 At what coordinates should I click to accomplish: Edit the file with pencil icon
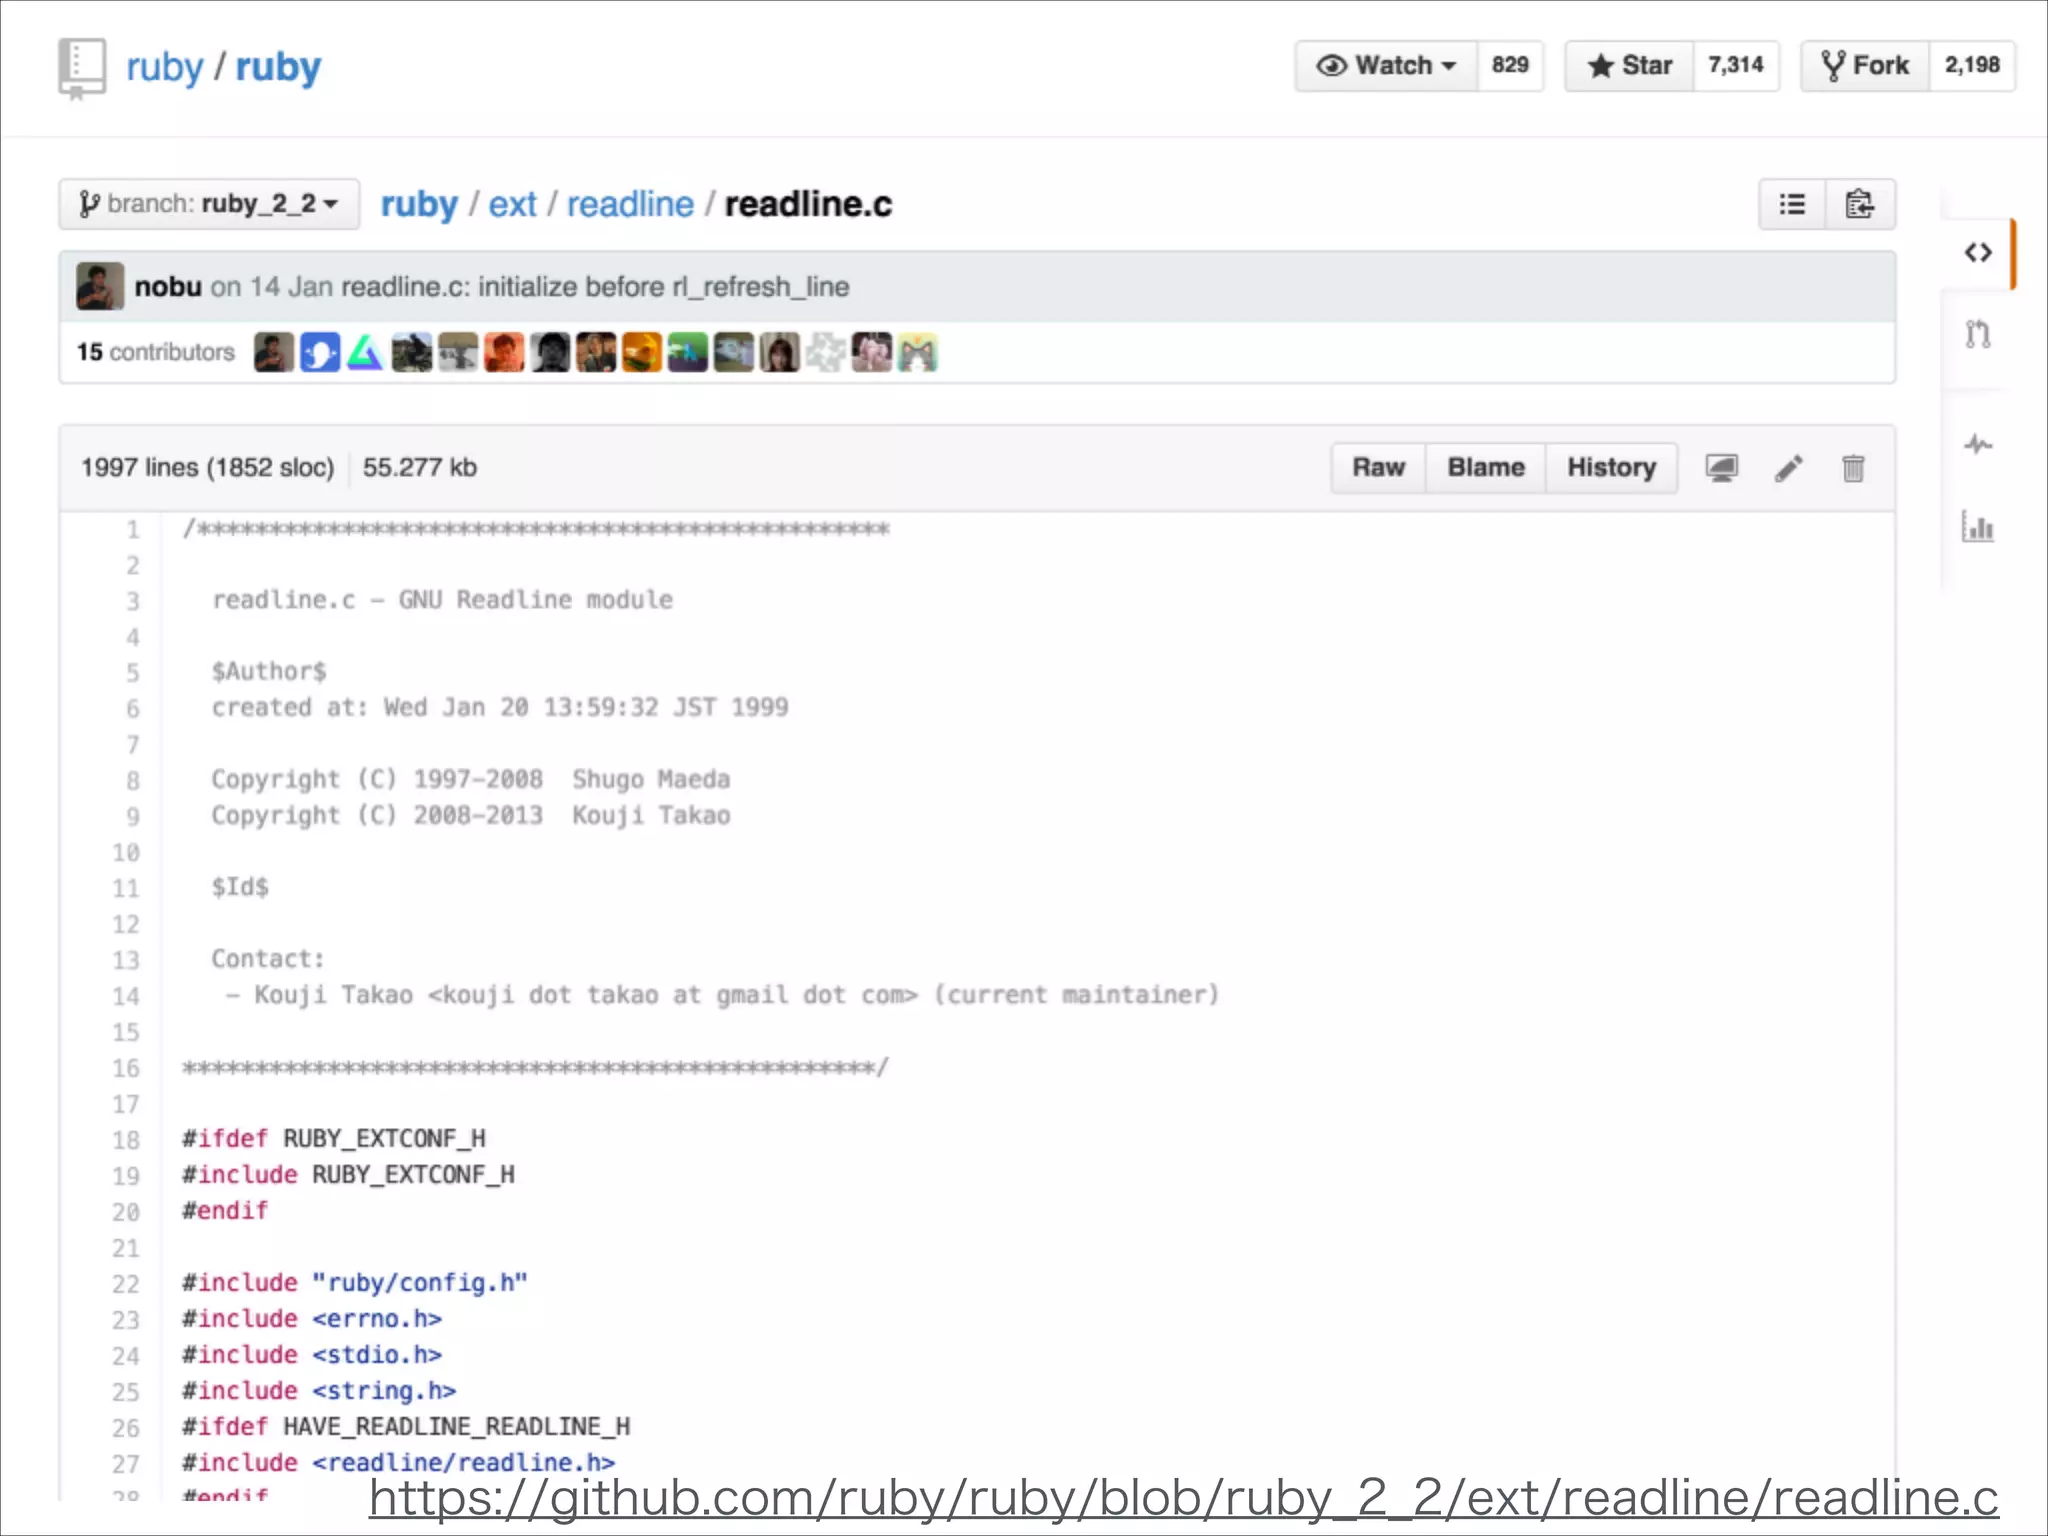coord(1788,468)
